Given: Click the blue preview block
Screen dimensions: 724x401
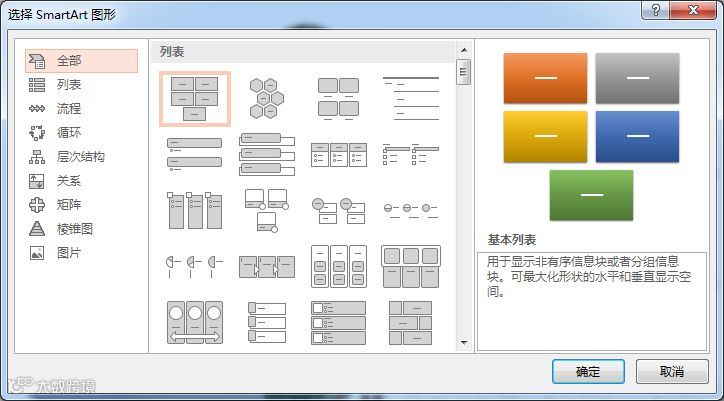Looking at the screenshot, I should pyautogui.click(x=637, y=137).
